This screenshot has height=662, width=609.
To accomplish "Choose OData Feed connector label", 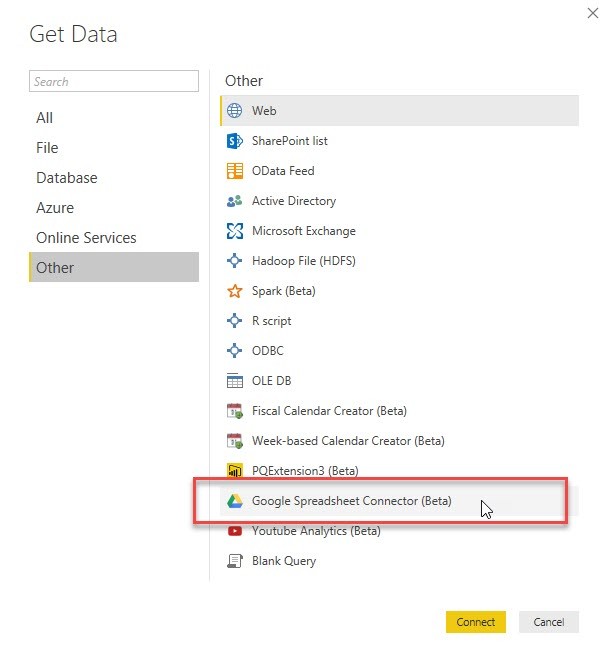I will 283,171.
